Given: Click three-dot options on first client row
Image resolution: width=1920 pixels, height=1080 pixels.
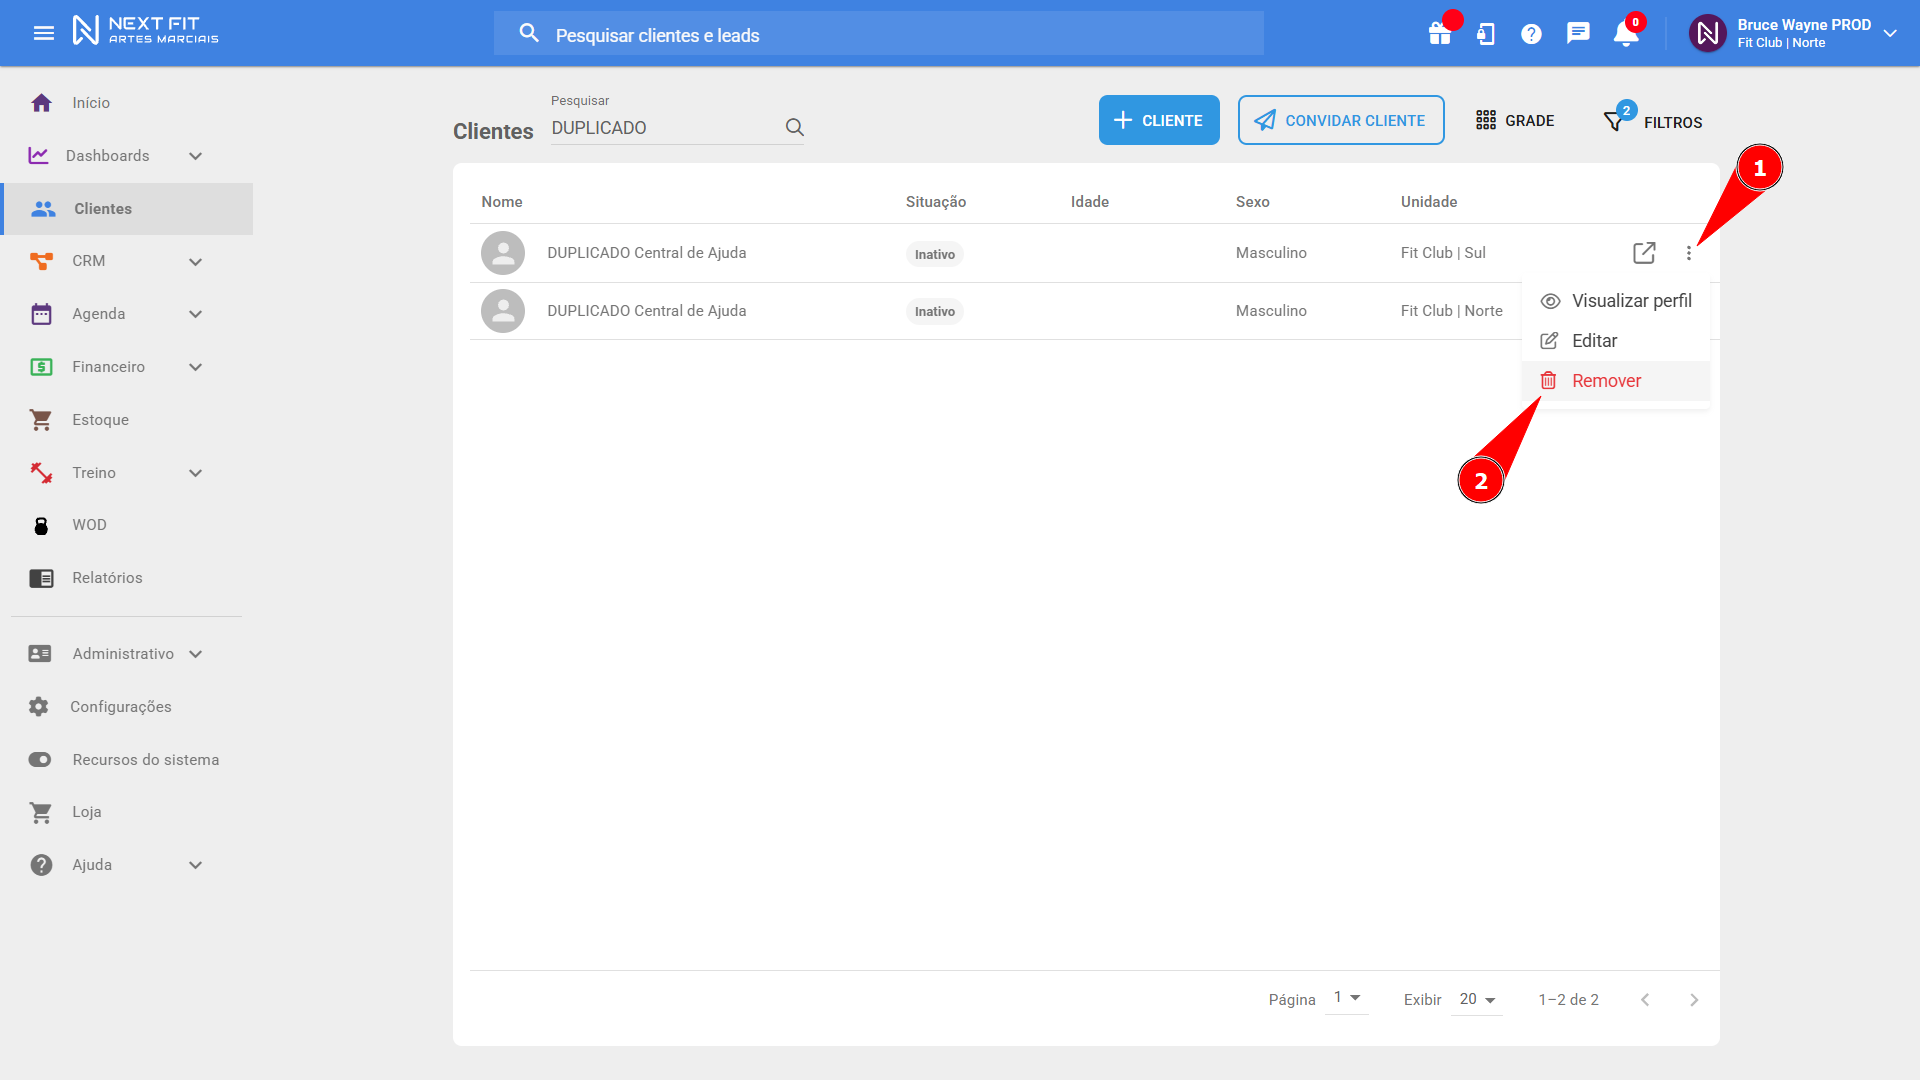Looking at the screenshot, I should click(1689, 253).
